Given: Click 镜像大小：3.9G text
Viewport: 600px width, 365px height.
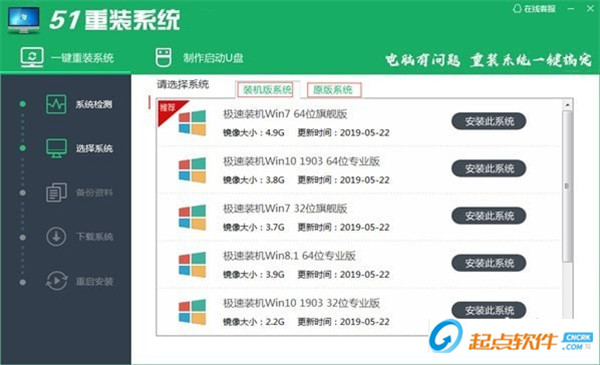Looking at the screenshot, I should click(254, 274).
